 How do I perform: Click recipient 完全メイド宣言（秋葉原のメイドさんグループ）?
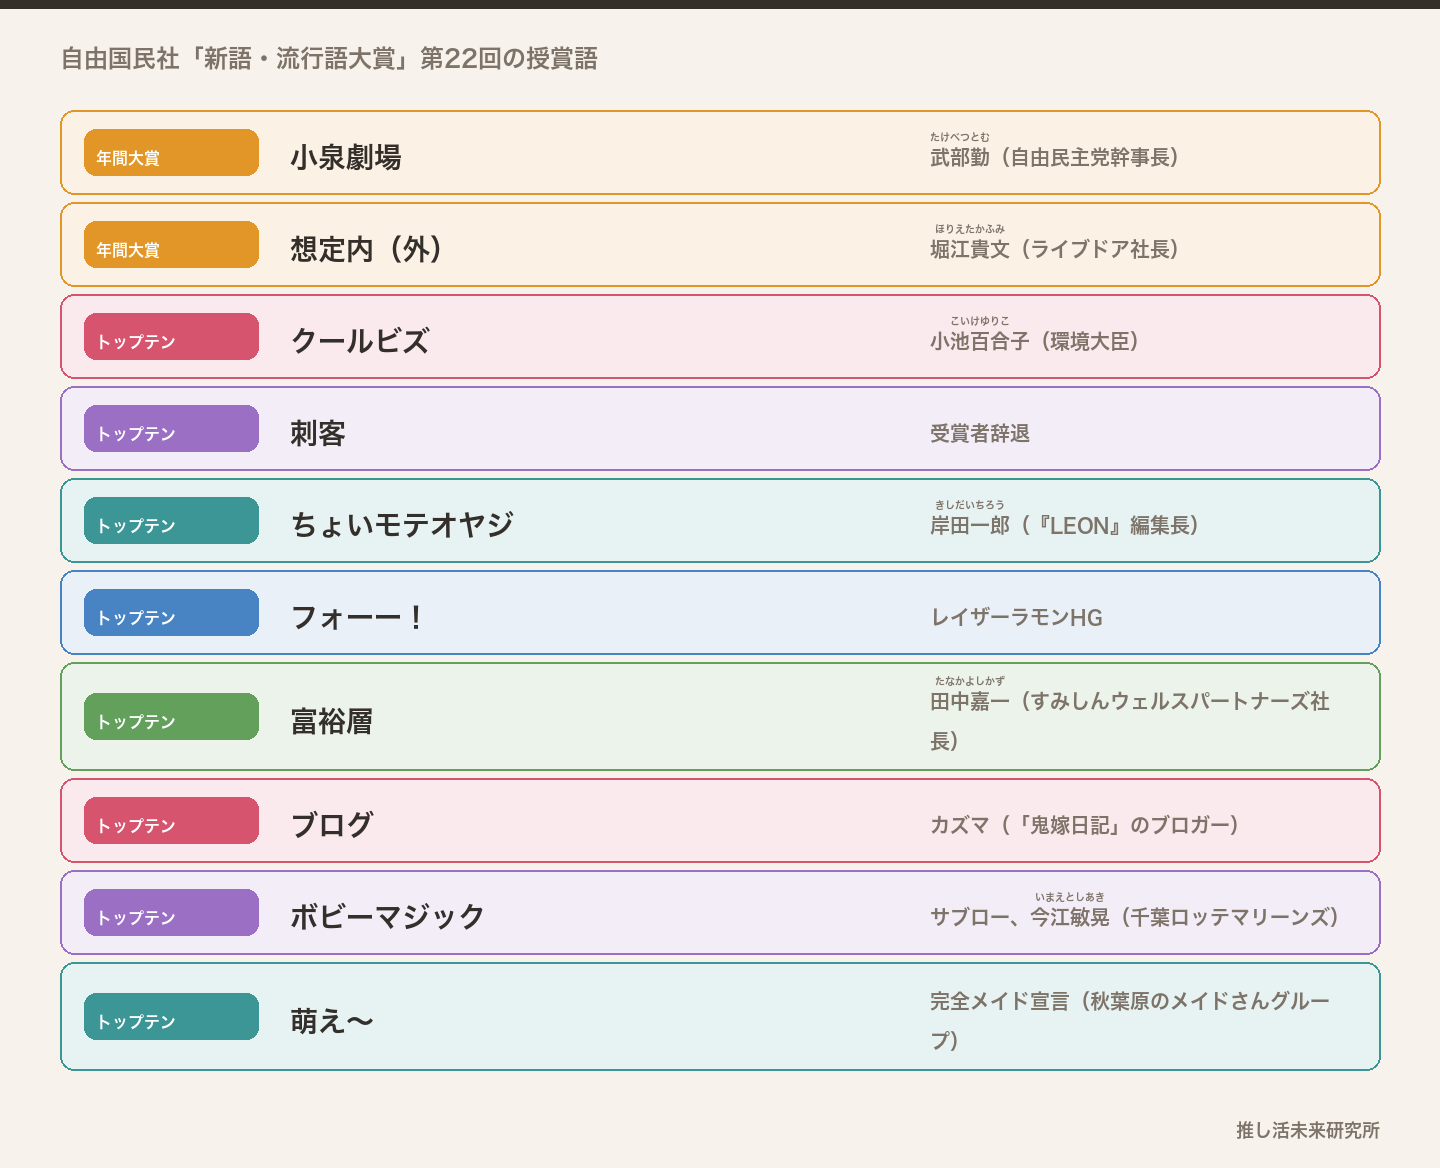click(x=1130, y=1020)
